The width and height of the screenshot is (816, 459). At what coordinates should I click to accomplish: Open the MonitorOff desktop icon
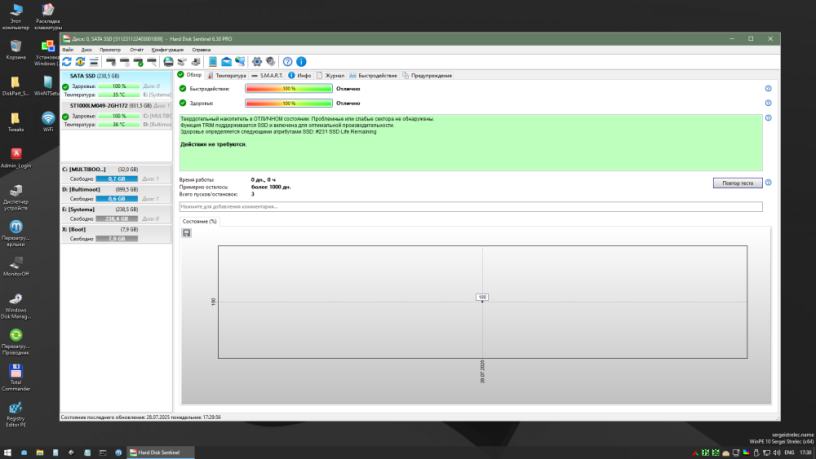coord(16,266)
